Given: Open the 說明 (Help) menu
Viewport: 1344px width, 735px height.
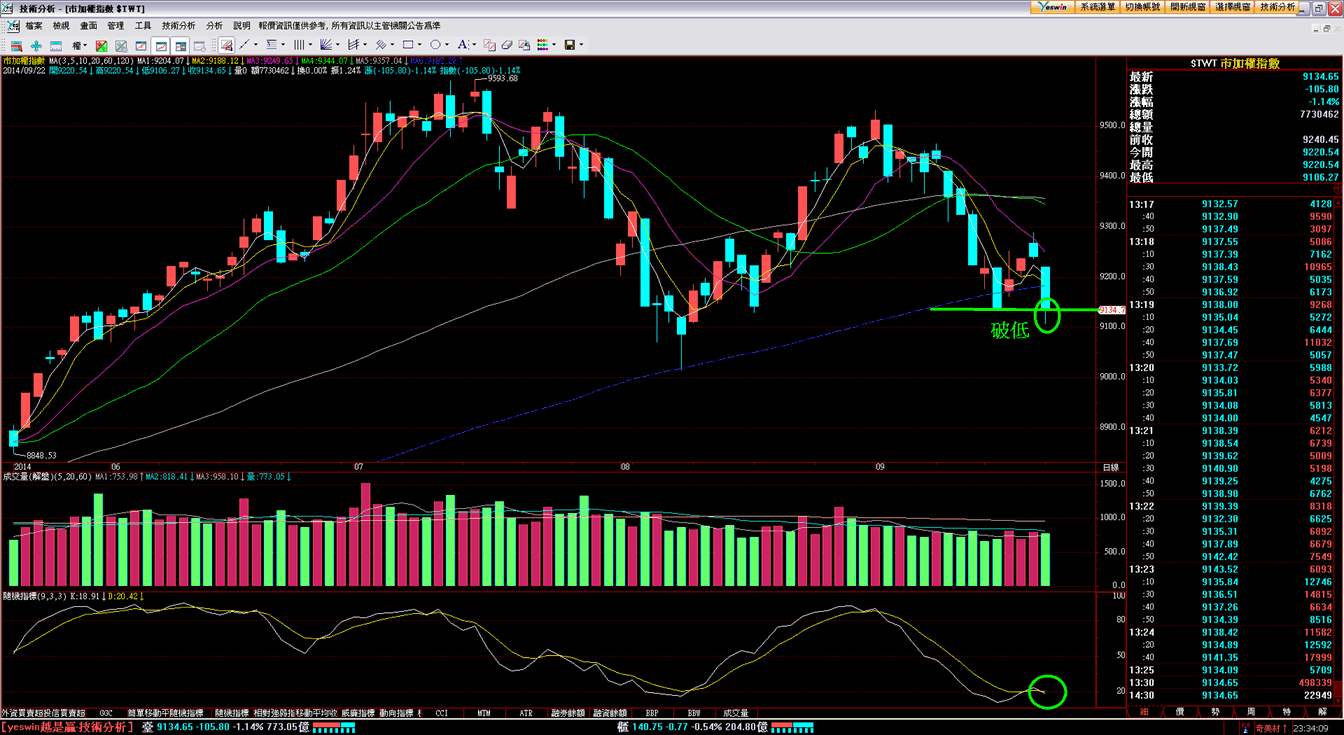Looking at the screenshot, I should (242, 25).
